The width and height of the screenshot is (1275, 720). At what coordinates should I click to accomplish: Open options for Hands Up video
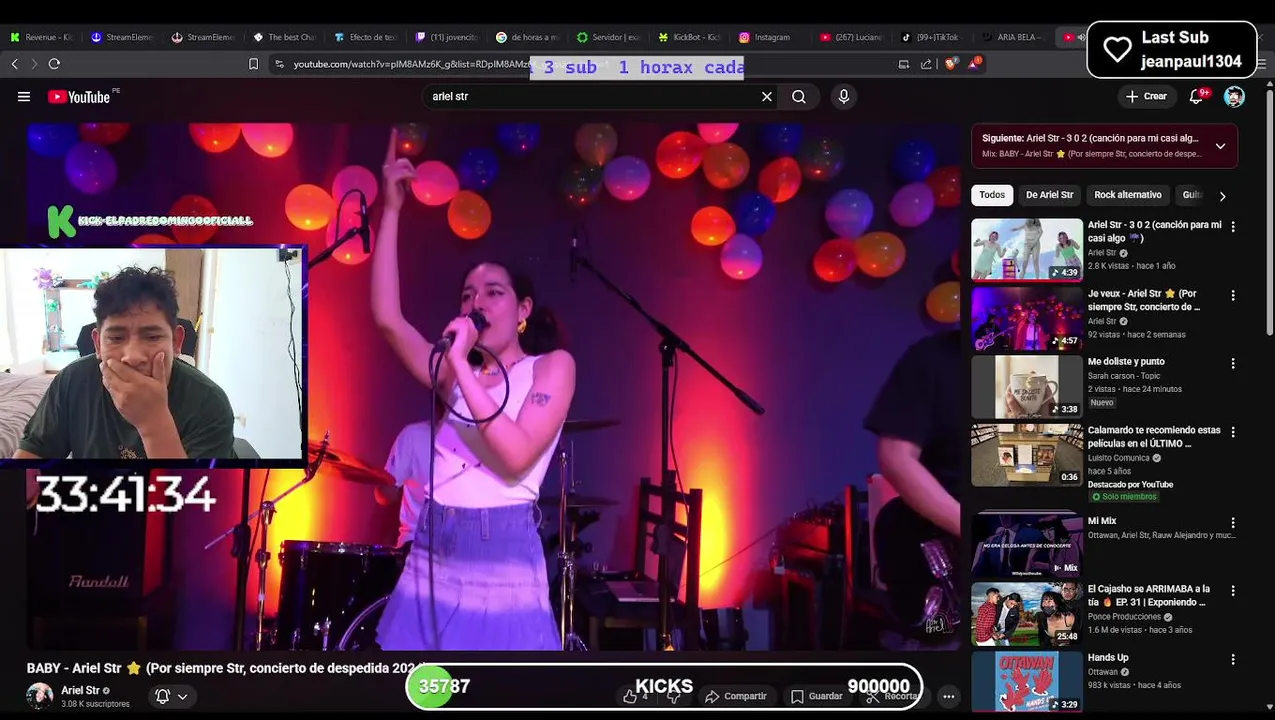pyautogui.click(x=1233, y=660)
